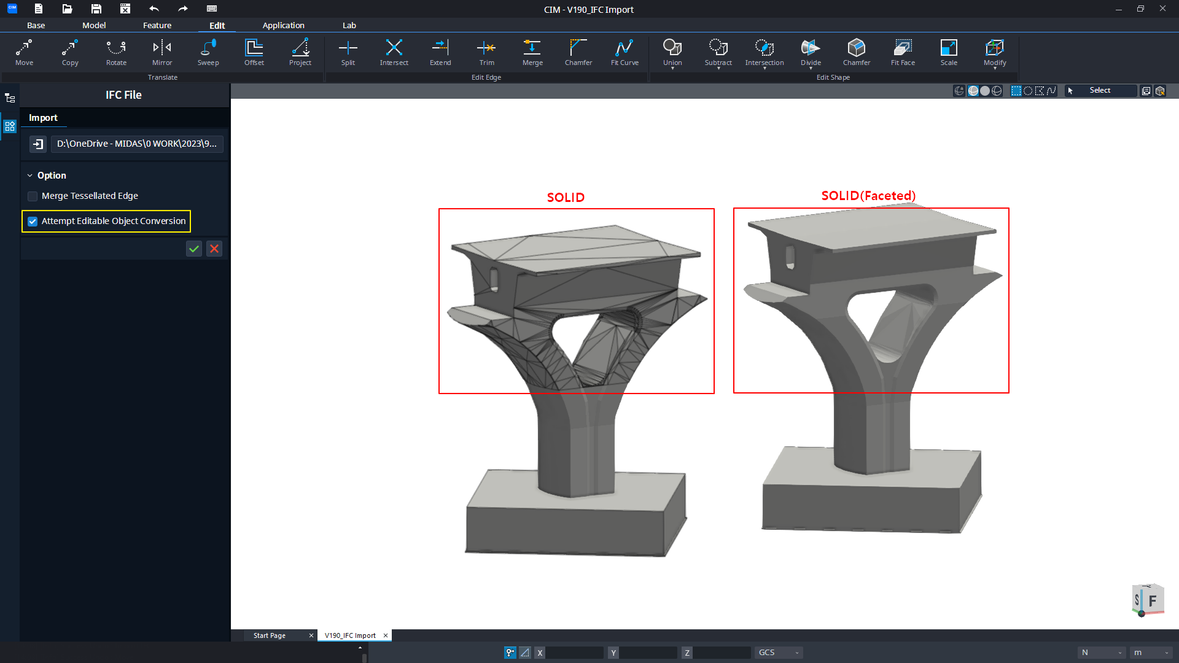Go to the Application ribbon tab

coord(283,26)
